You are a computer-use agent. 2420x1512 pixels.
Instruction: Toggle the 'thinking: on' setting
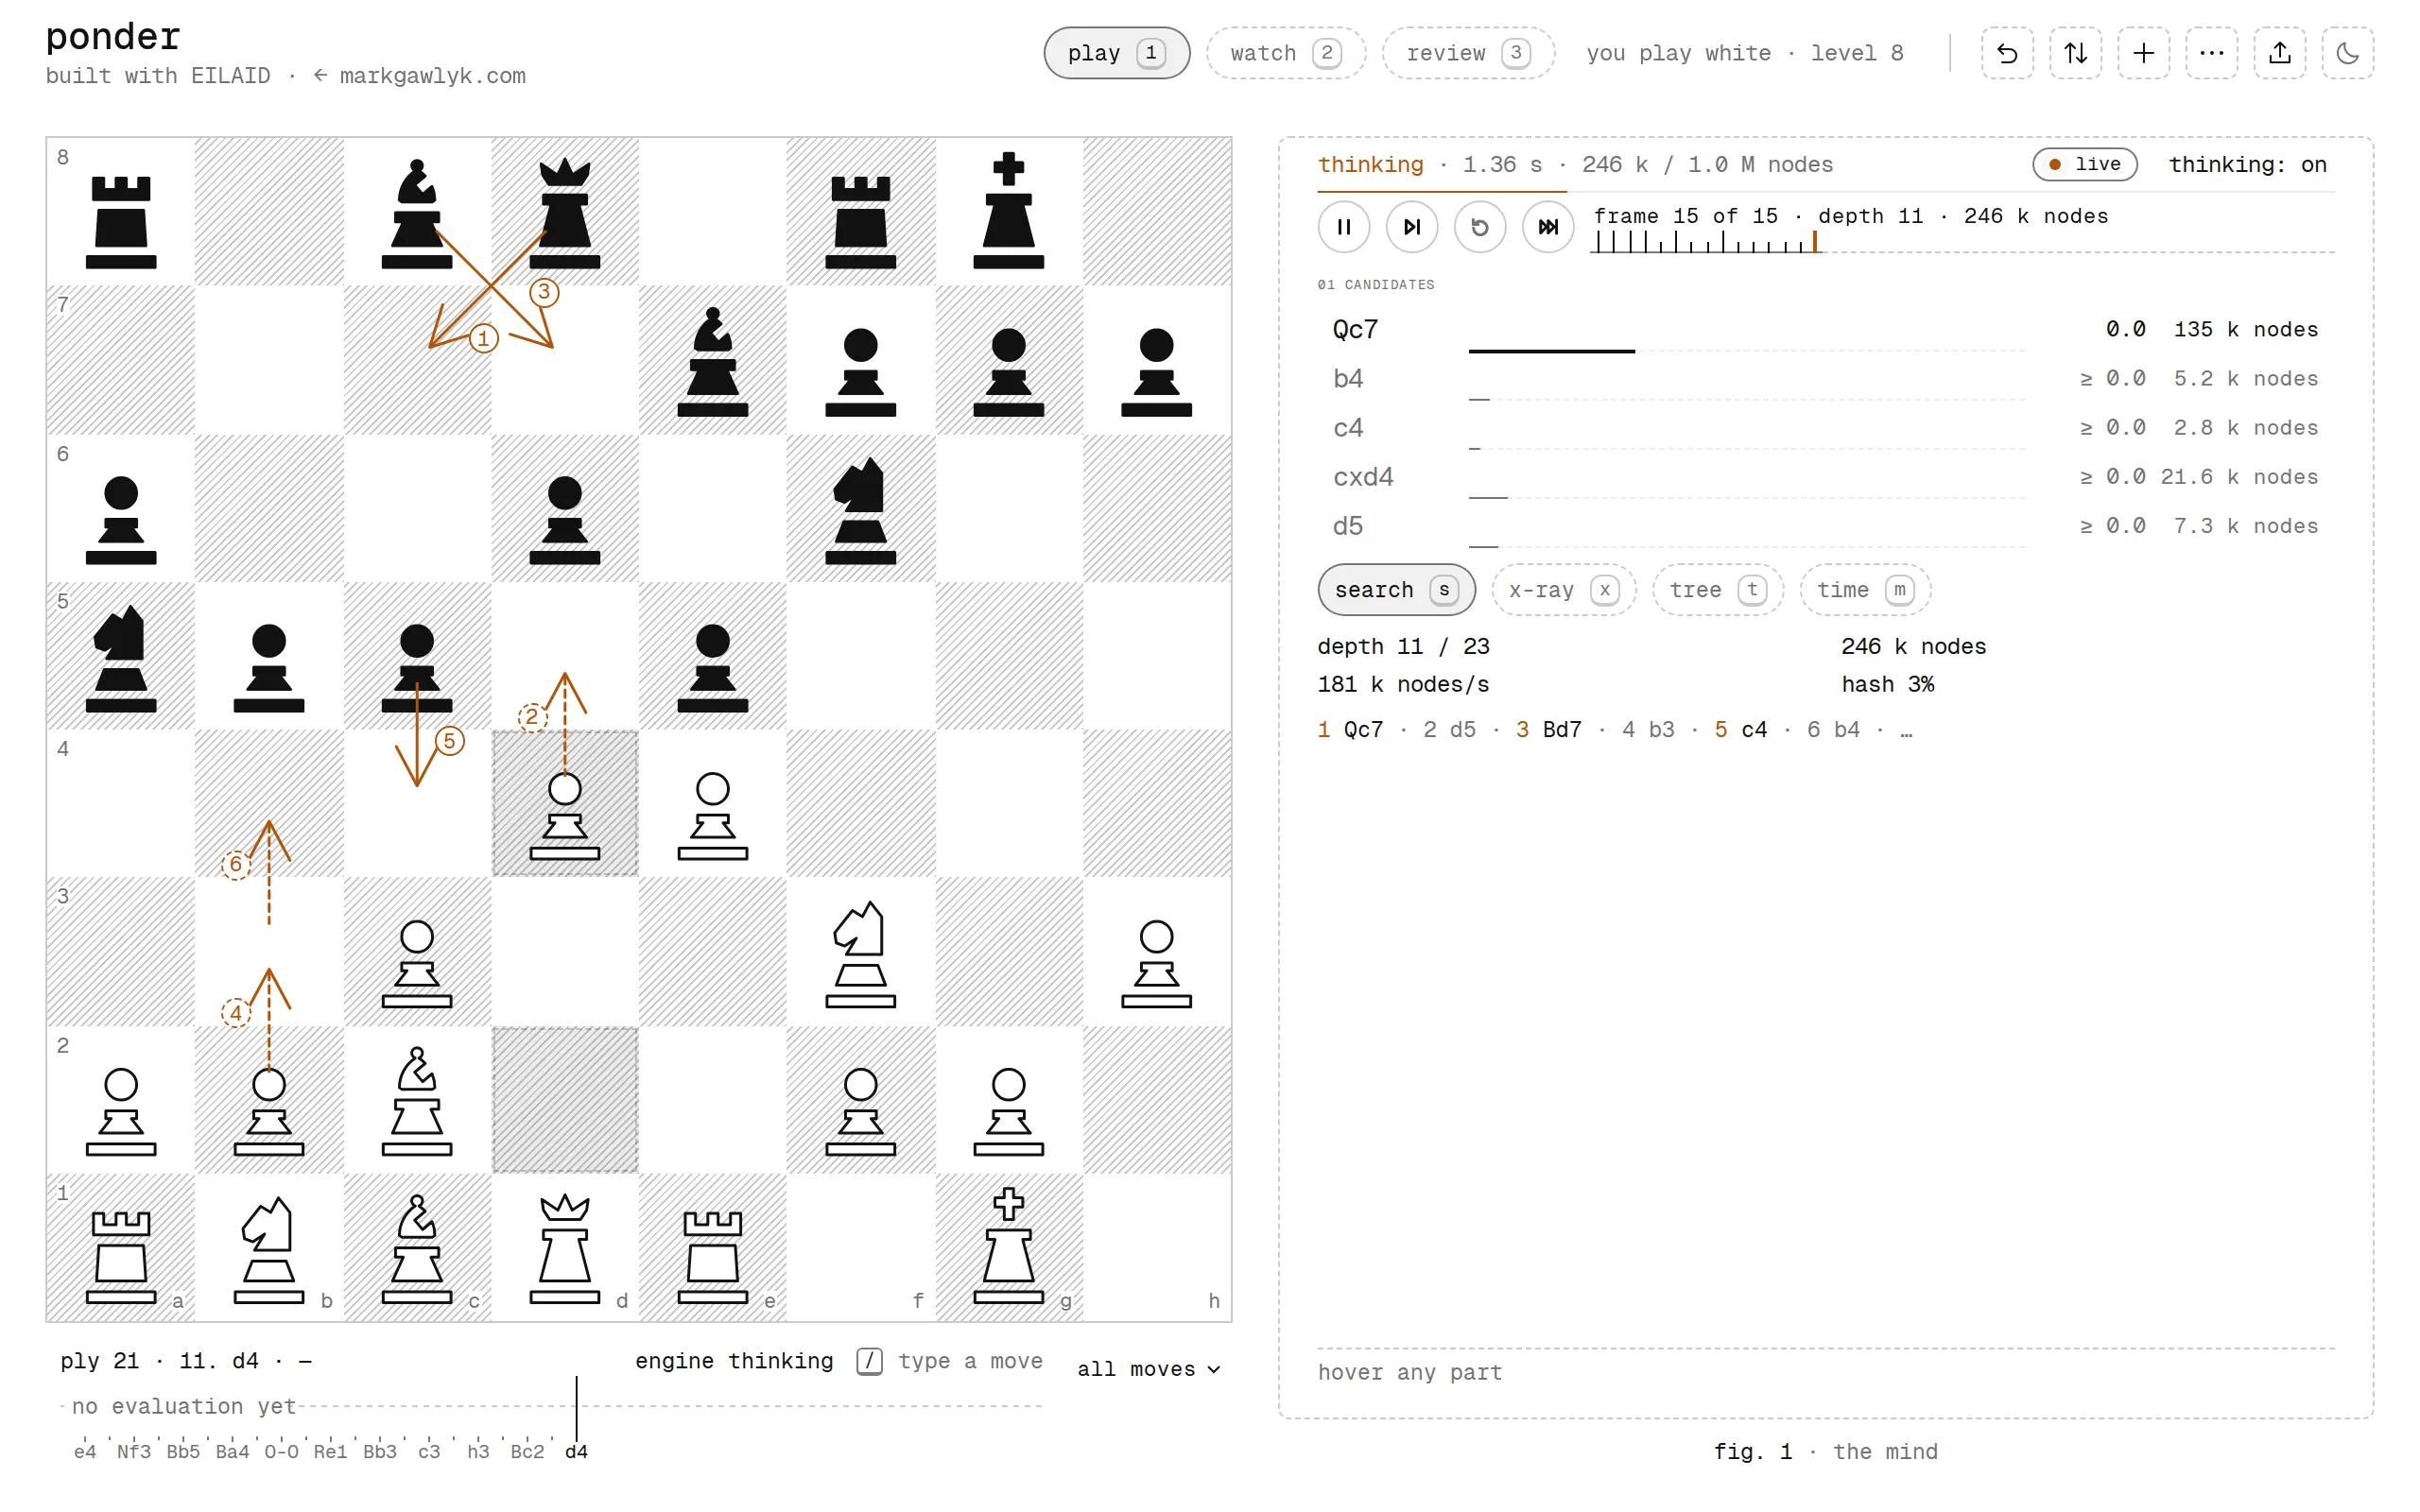click(x=2247, y=165)
